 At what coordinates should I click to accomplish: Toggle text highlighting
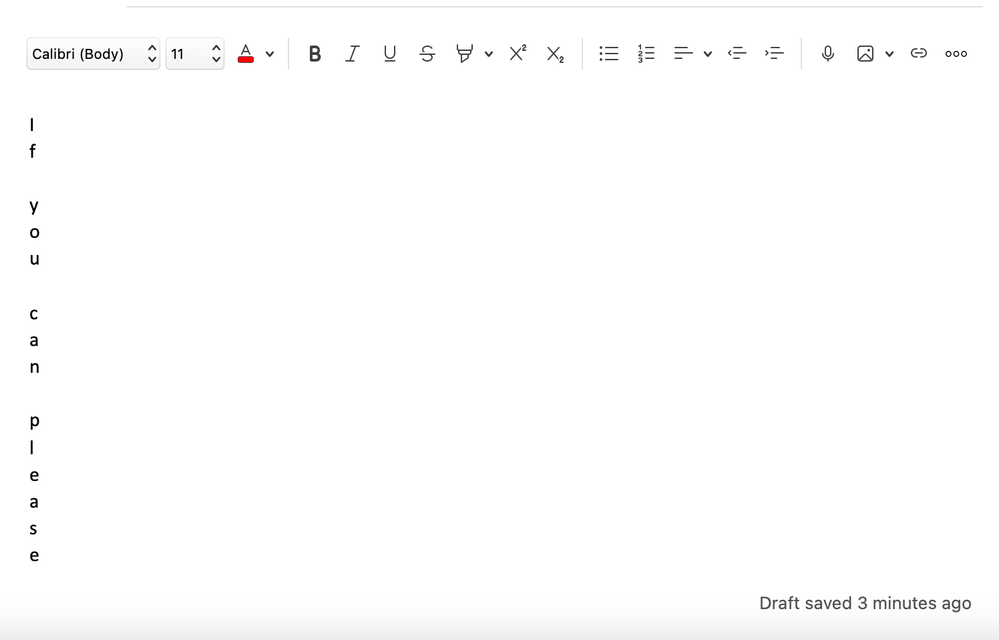465,53
